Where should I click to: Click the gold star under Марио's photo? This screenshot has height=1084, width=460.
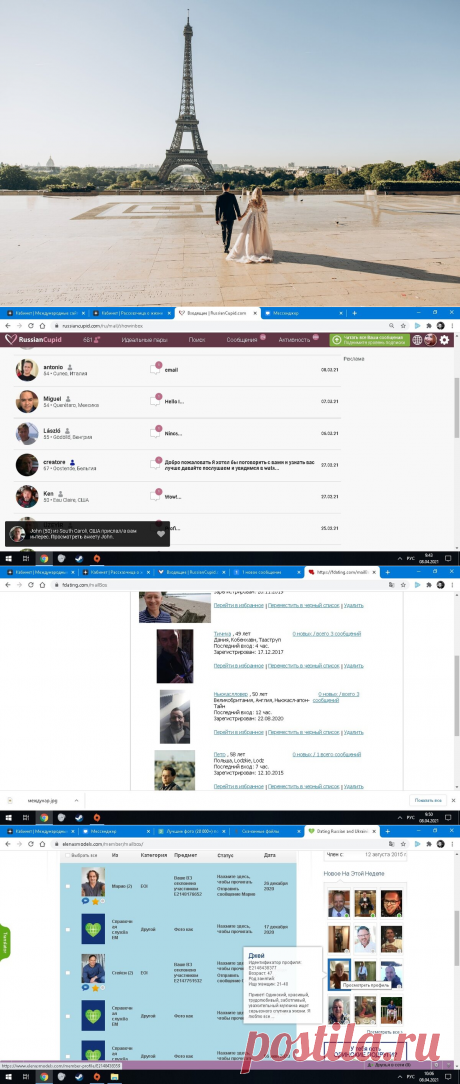tap(95, 901)
